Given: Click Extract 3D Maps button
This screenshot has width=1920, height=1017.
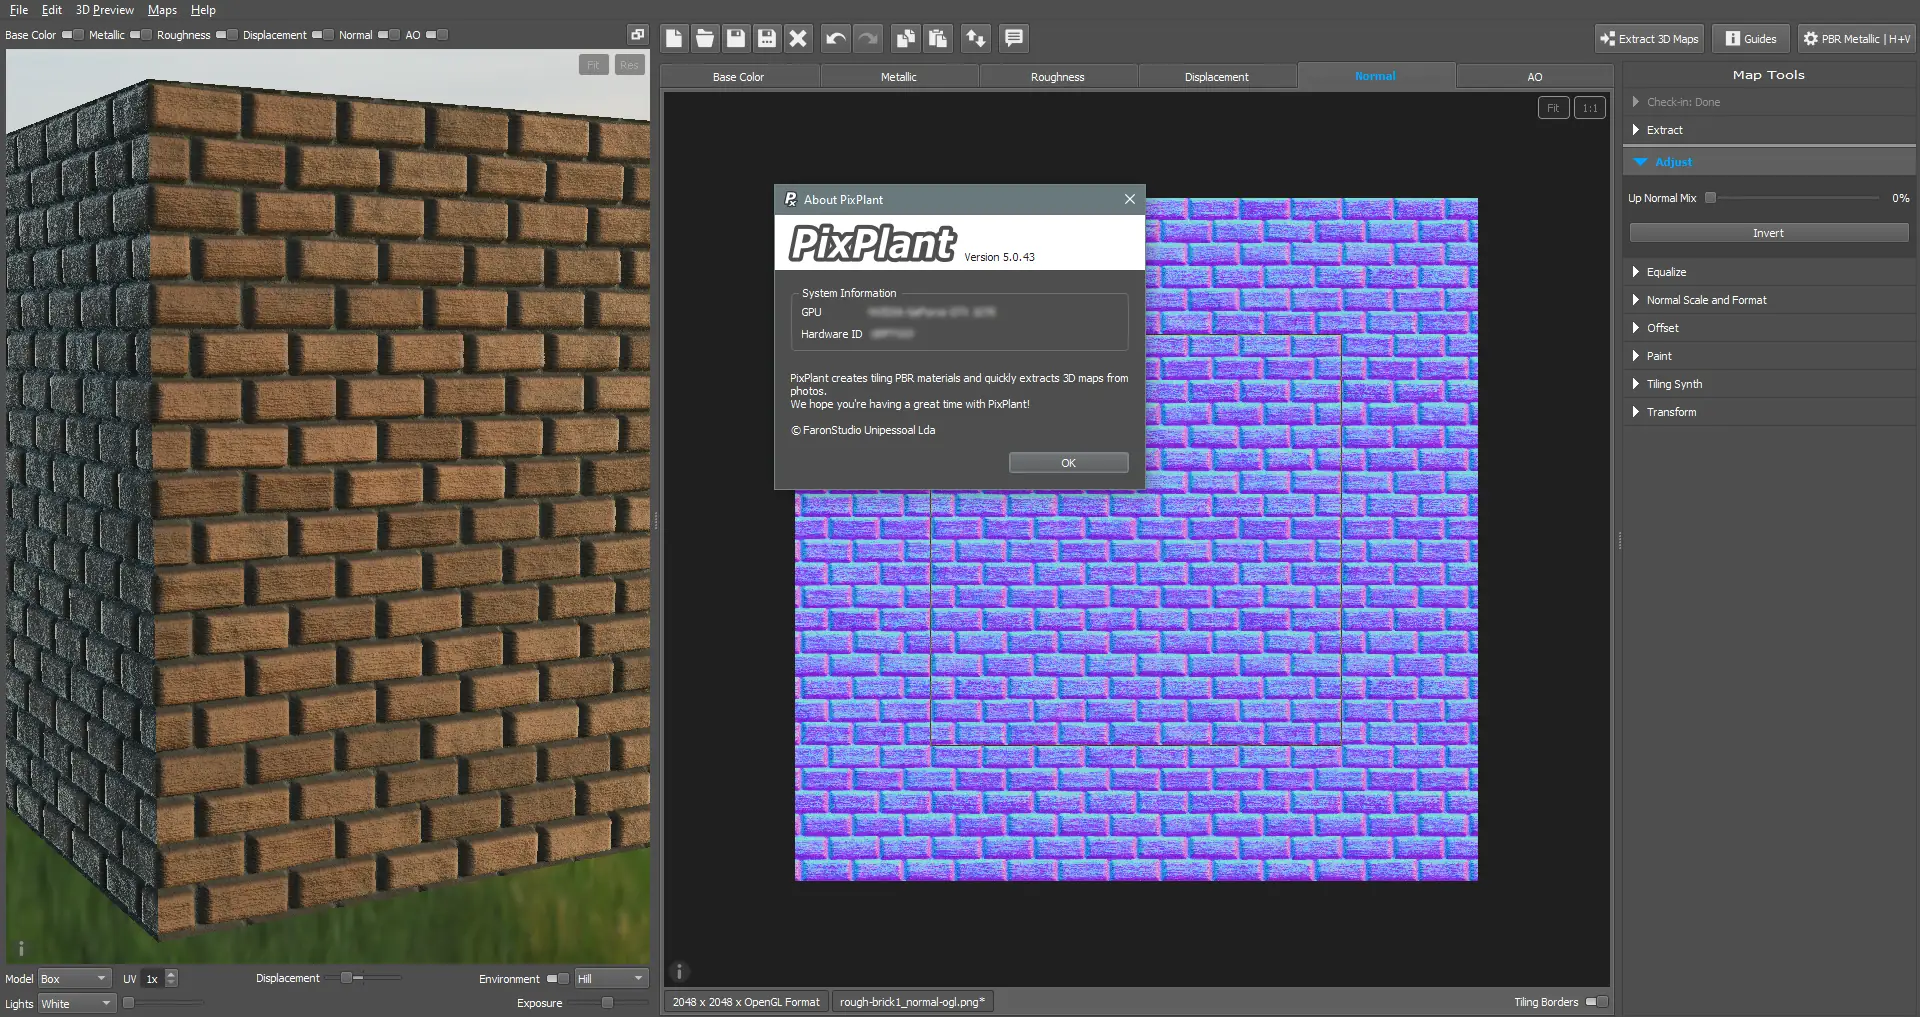Looking at the screenshot, I should click(1650, 39).
